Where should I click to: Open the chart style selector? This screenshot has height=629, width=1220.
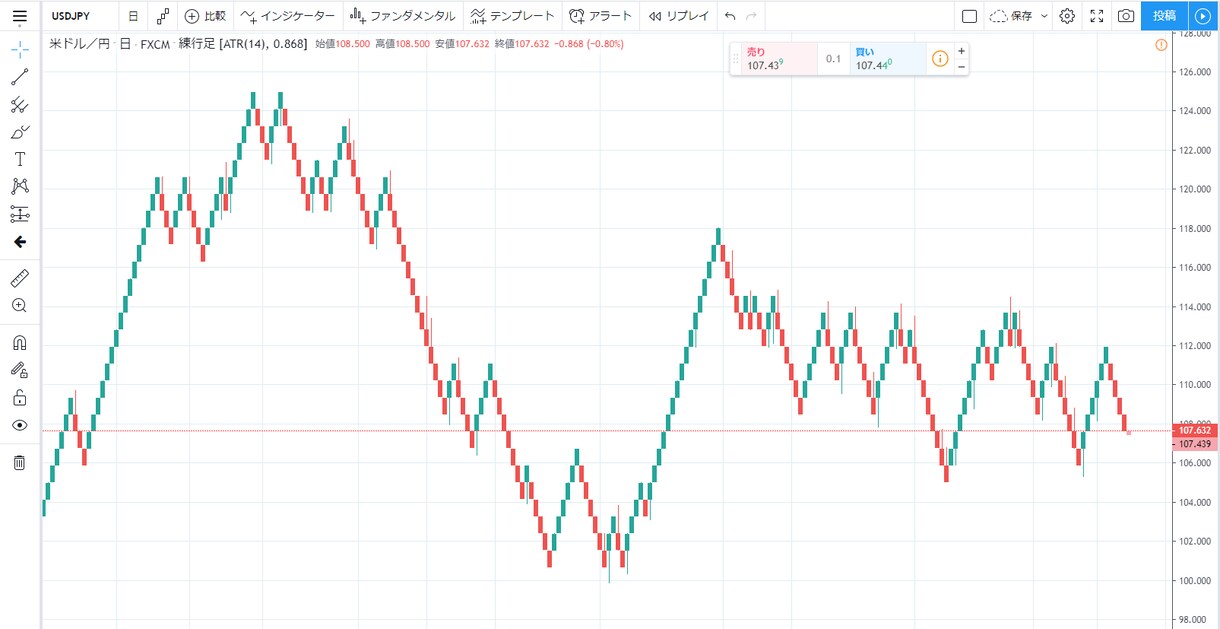pos(163,16)
